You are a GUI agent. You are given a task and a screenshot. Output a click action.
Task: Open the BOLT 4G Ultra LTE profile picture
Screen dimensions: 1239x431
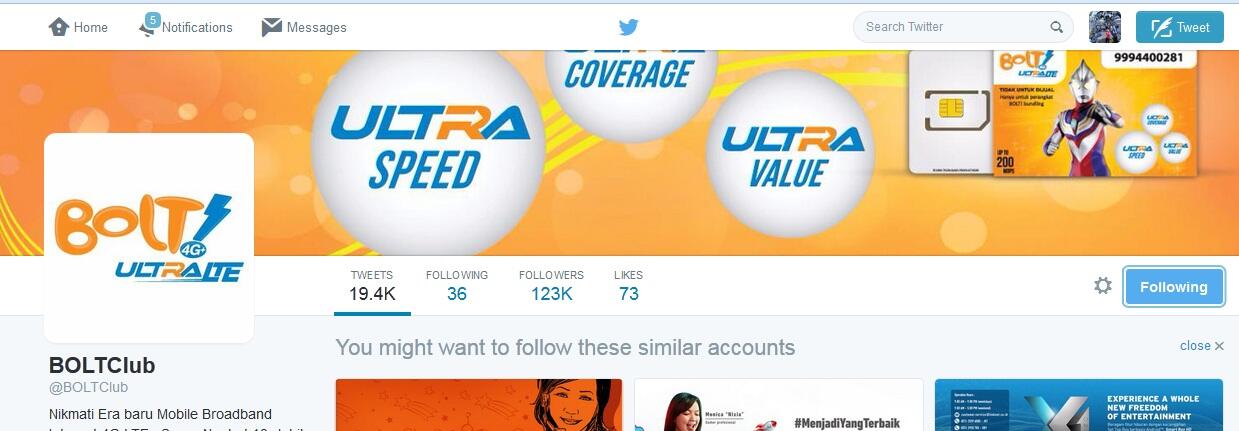(x=149, y=238)
